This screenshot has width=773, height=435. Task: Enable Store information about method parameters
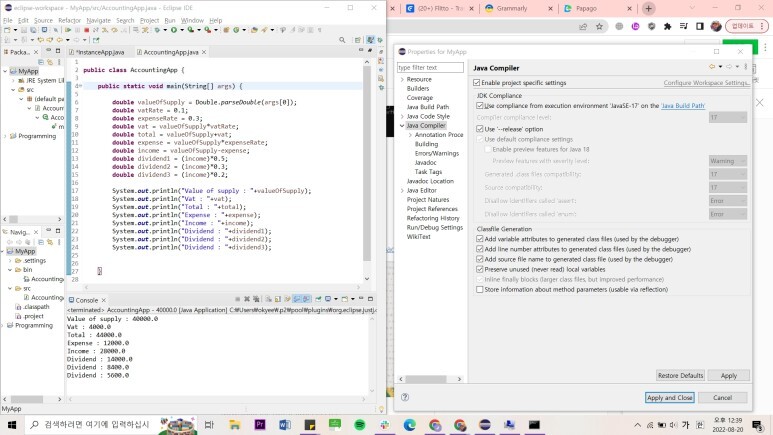(480, 290)
